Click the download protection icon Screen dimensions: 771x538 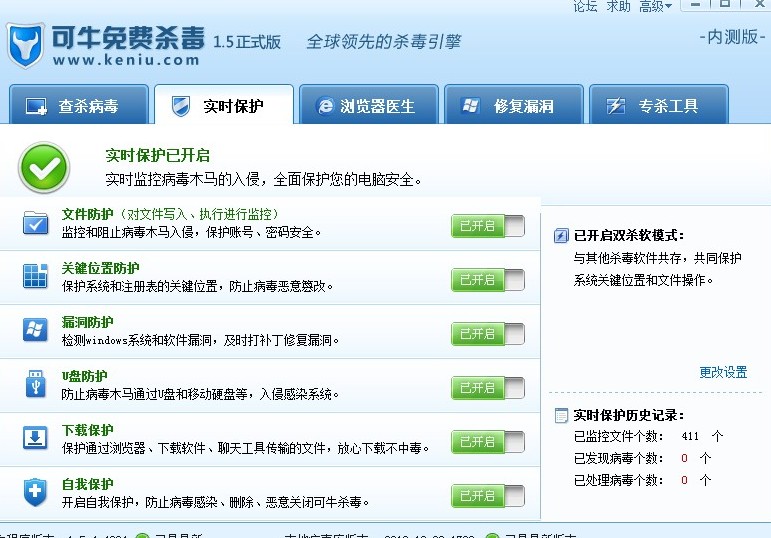[x=36, y=438]
